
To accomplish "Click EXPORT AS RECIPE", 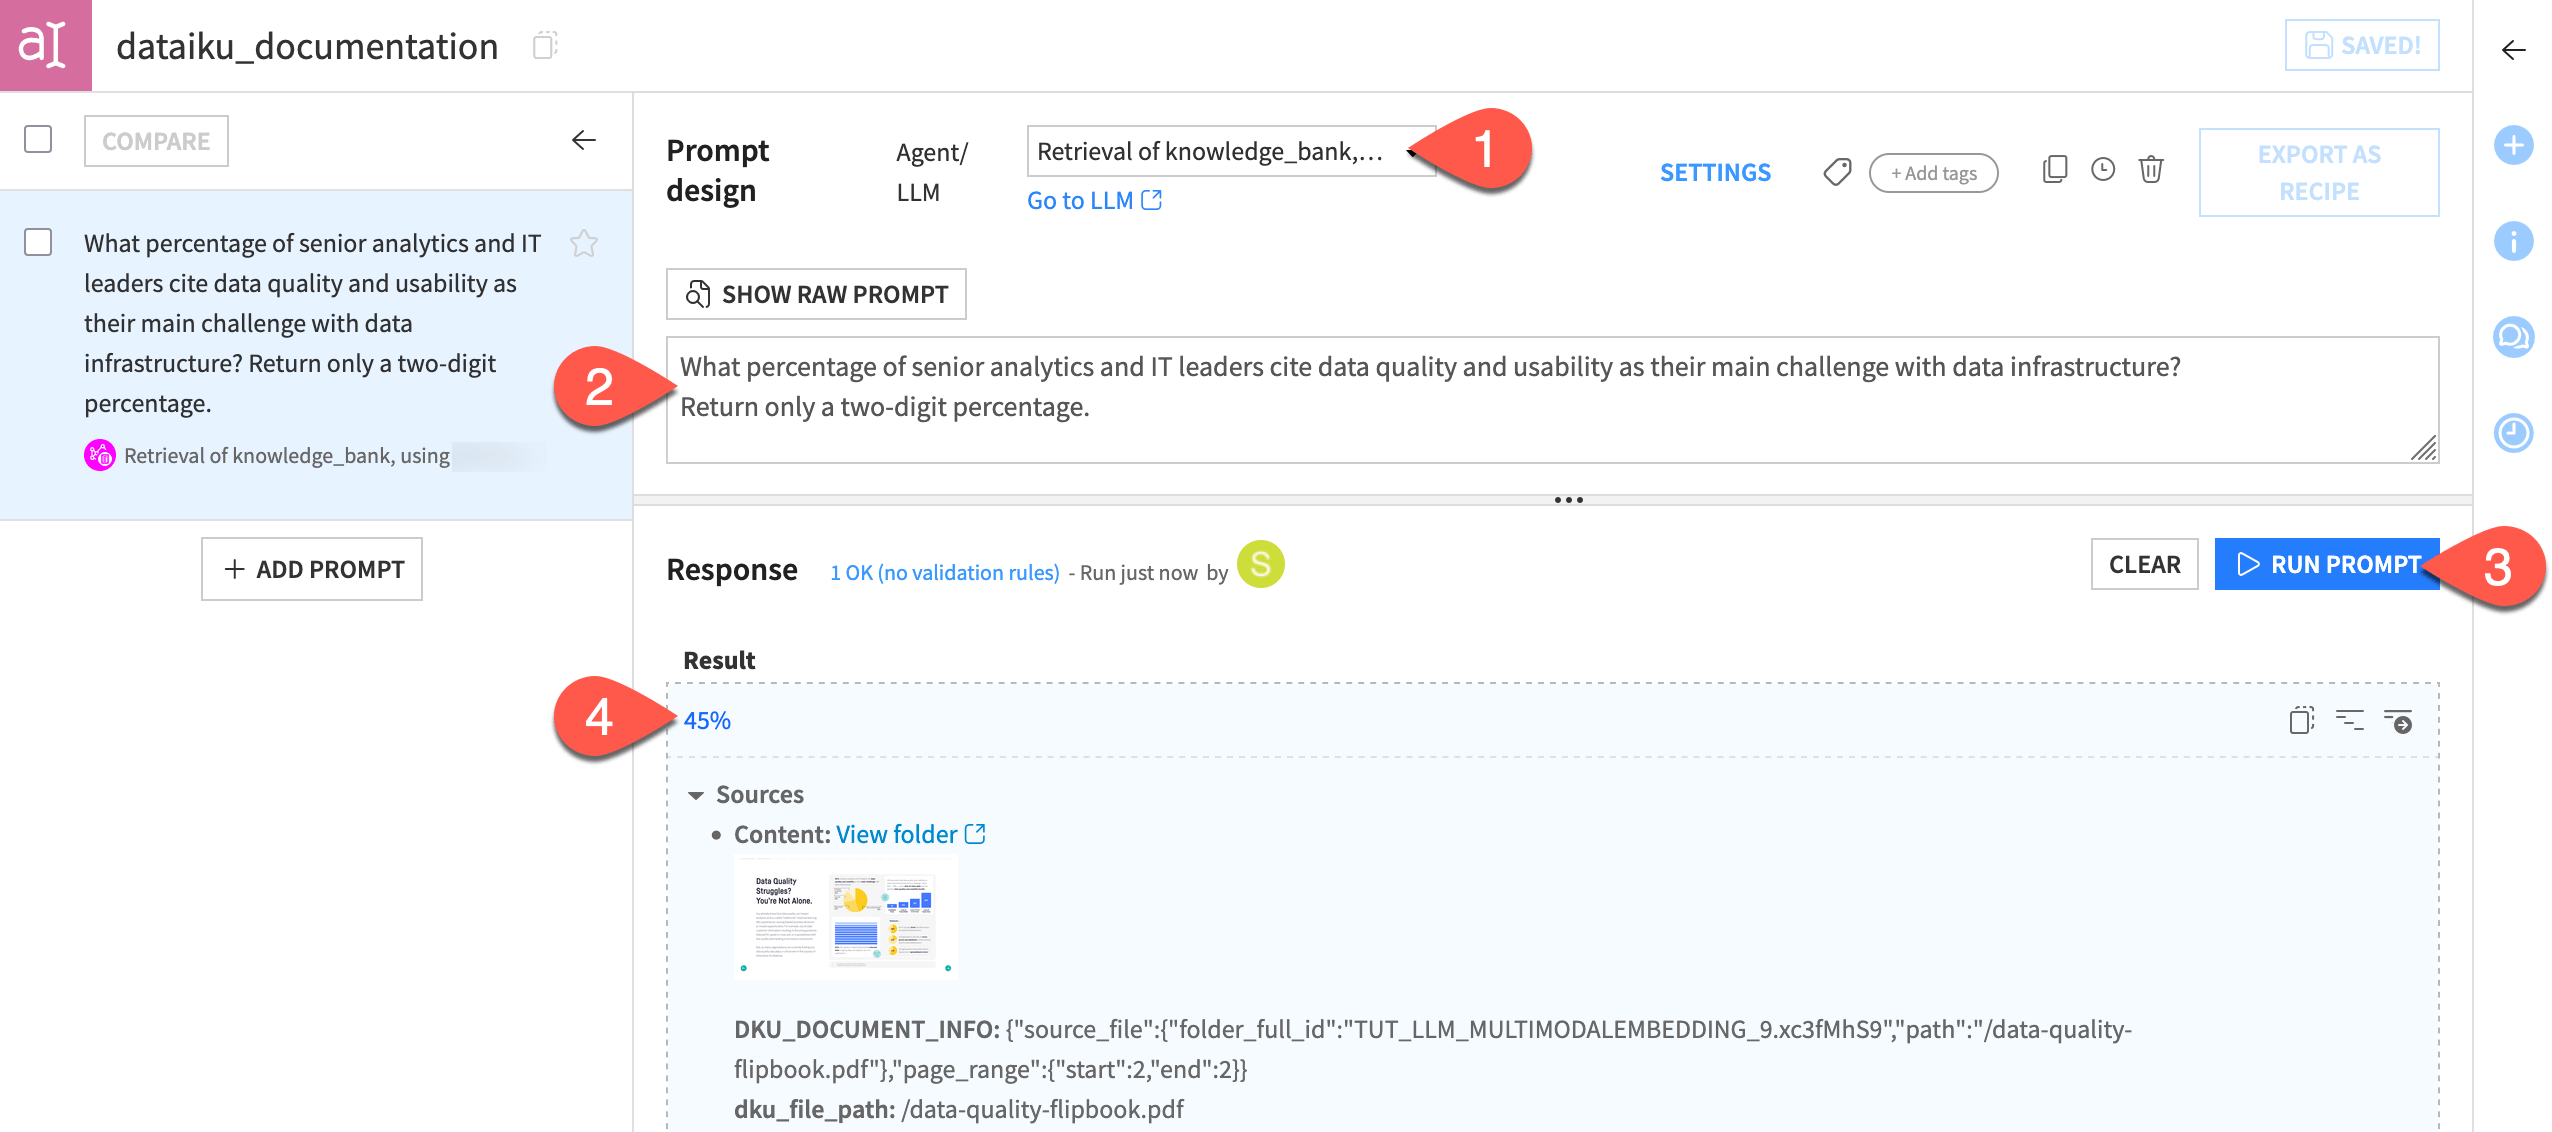I will click(2319, 172).
